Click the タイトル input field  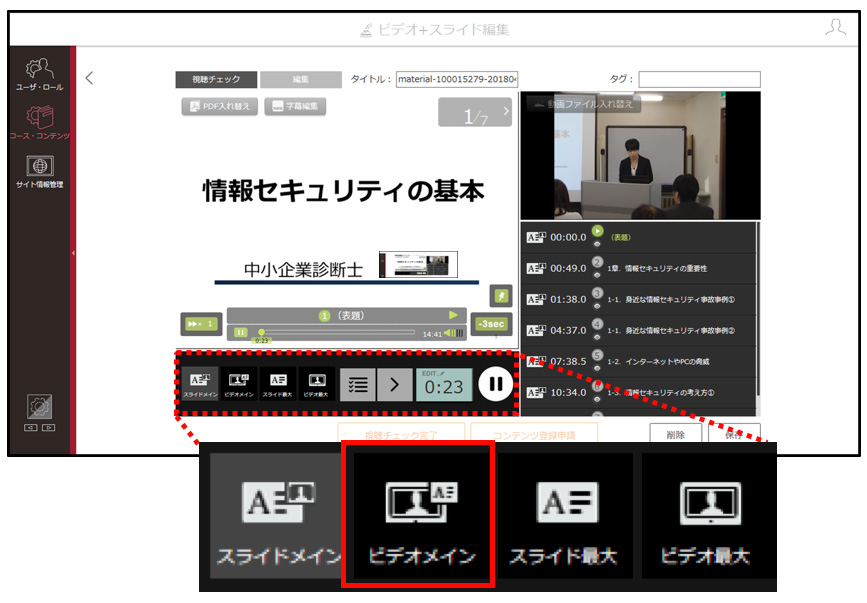pos(457,79)
